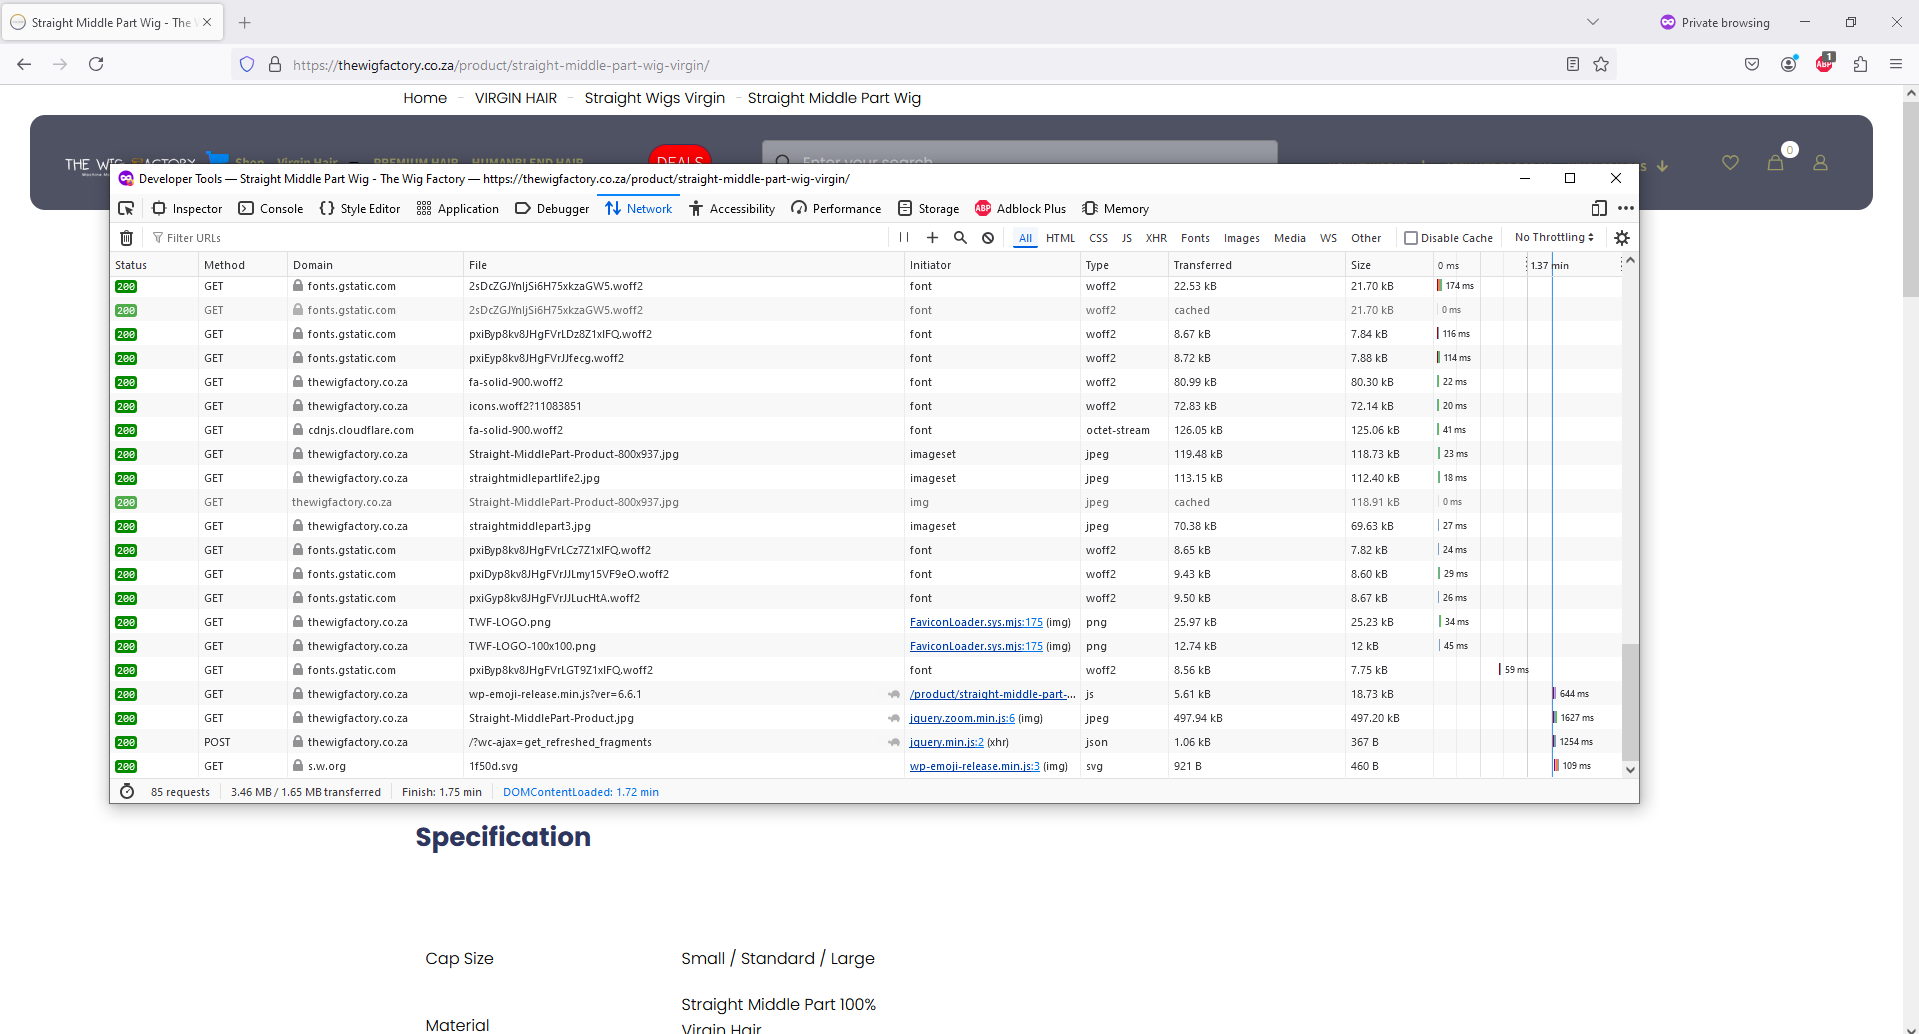Start performance analysis stopwatch icon

pyautogui.click(x=127, y=791)
